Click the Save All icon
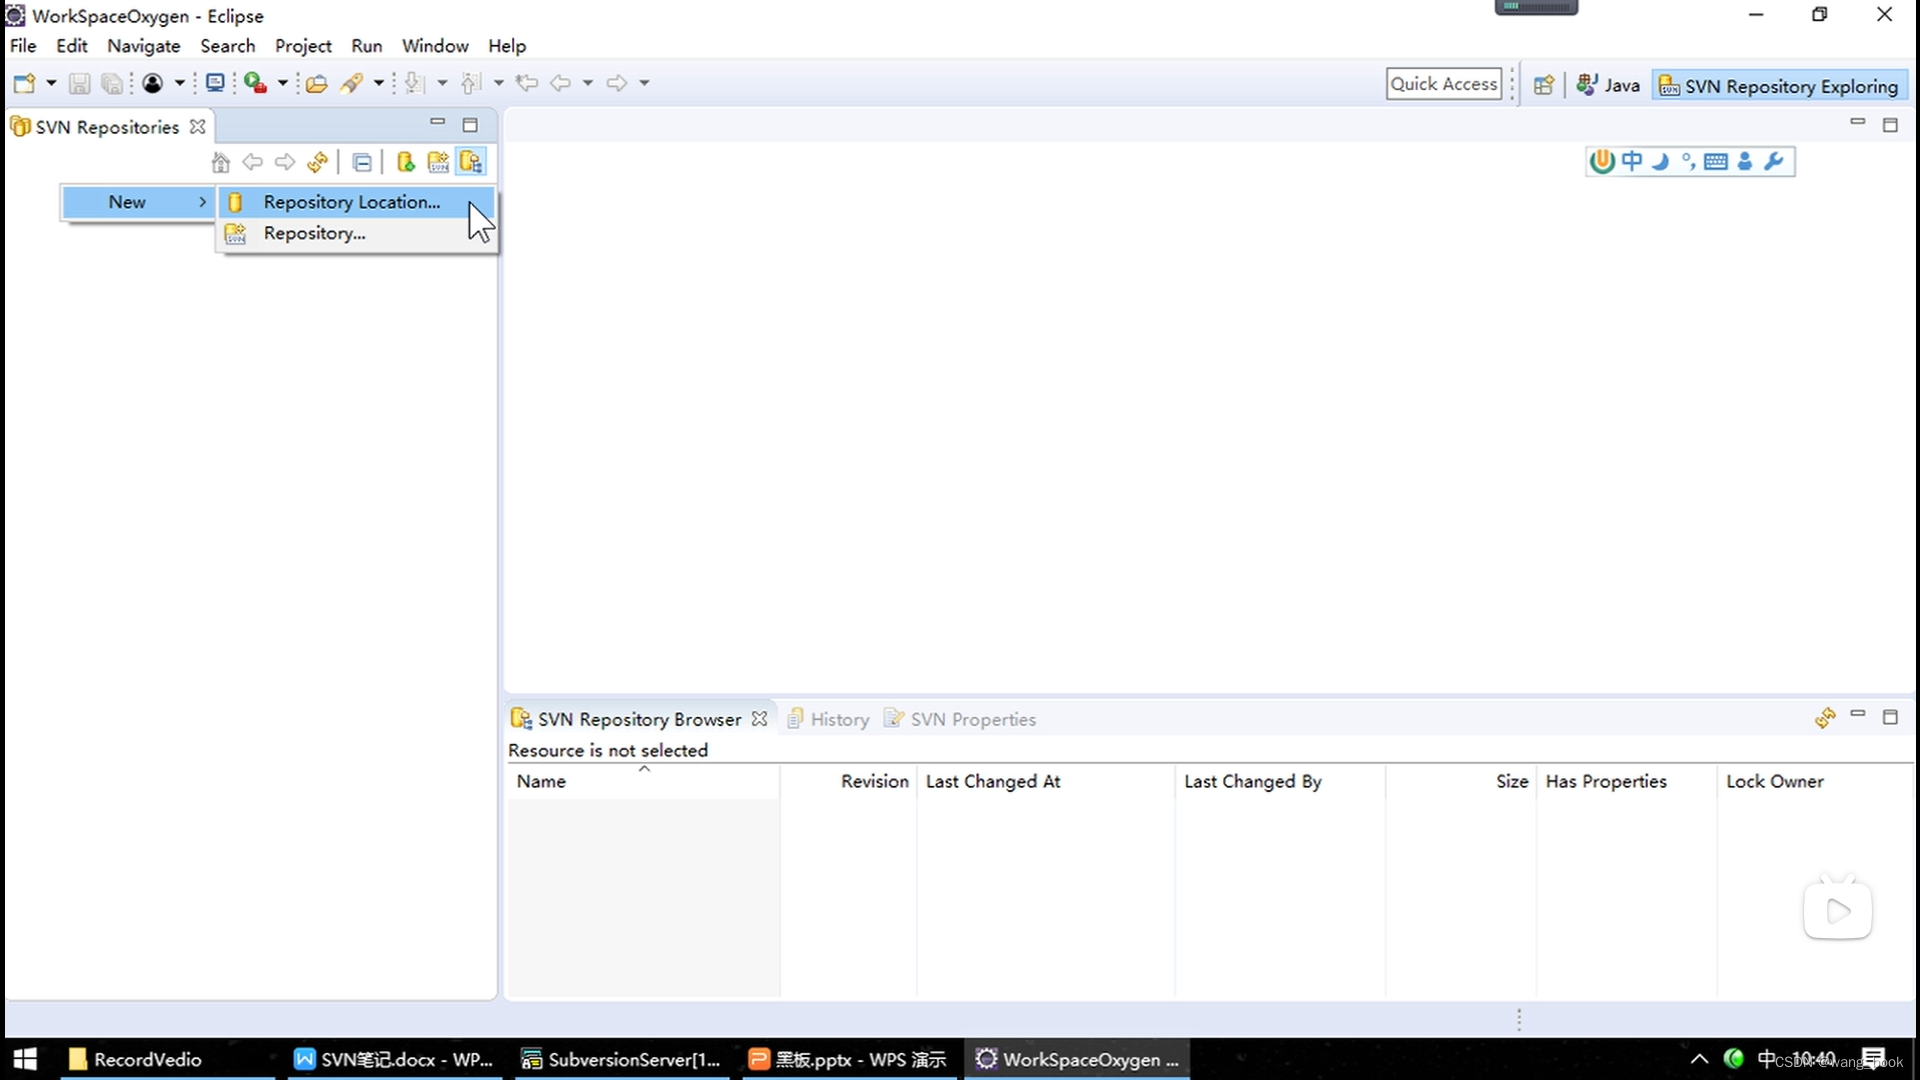The height and width of the screenshot is (1080, 1920). 112,83
